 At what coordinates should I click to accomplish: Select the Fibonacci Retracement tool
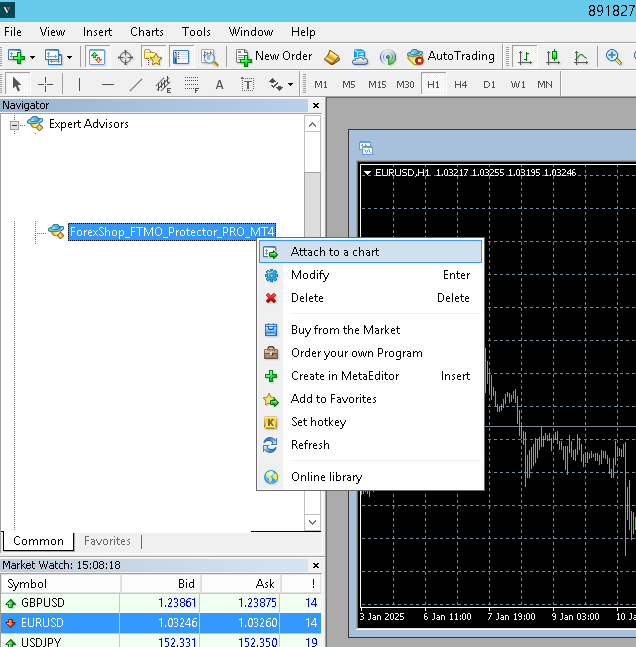(192, 85)
